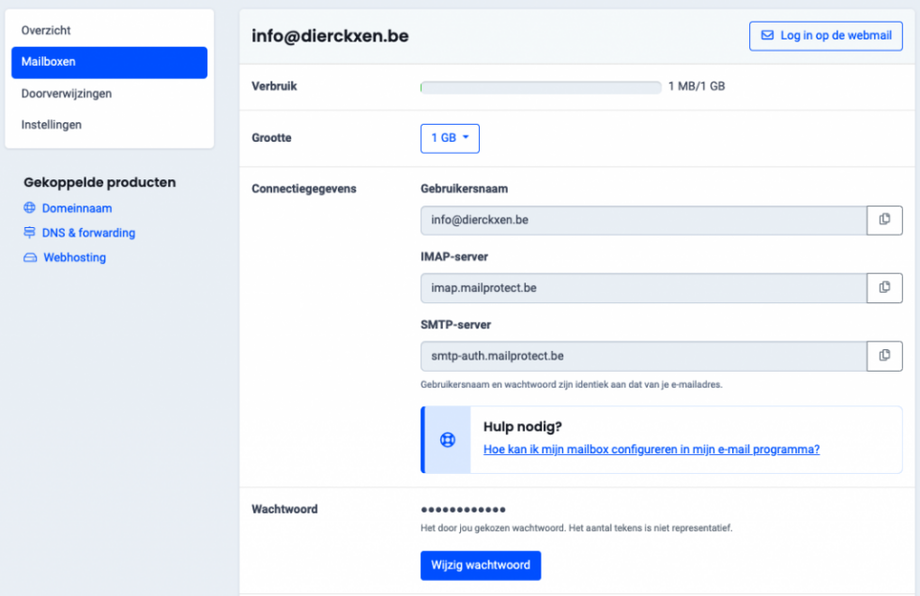Open the Grootte 1 GB dropdown
920x596 pixels.
(x=450, y=138)
